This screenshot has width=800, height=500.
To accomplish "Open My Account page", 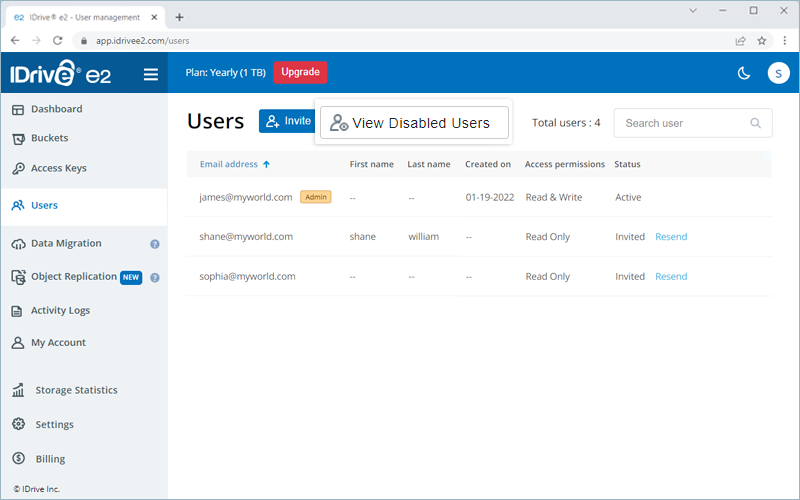I will point(58,343).
